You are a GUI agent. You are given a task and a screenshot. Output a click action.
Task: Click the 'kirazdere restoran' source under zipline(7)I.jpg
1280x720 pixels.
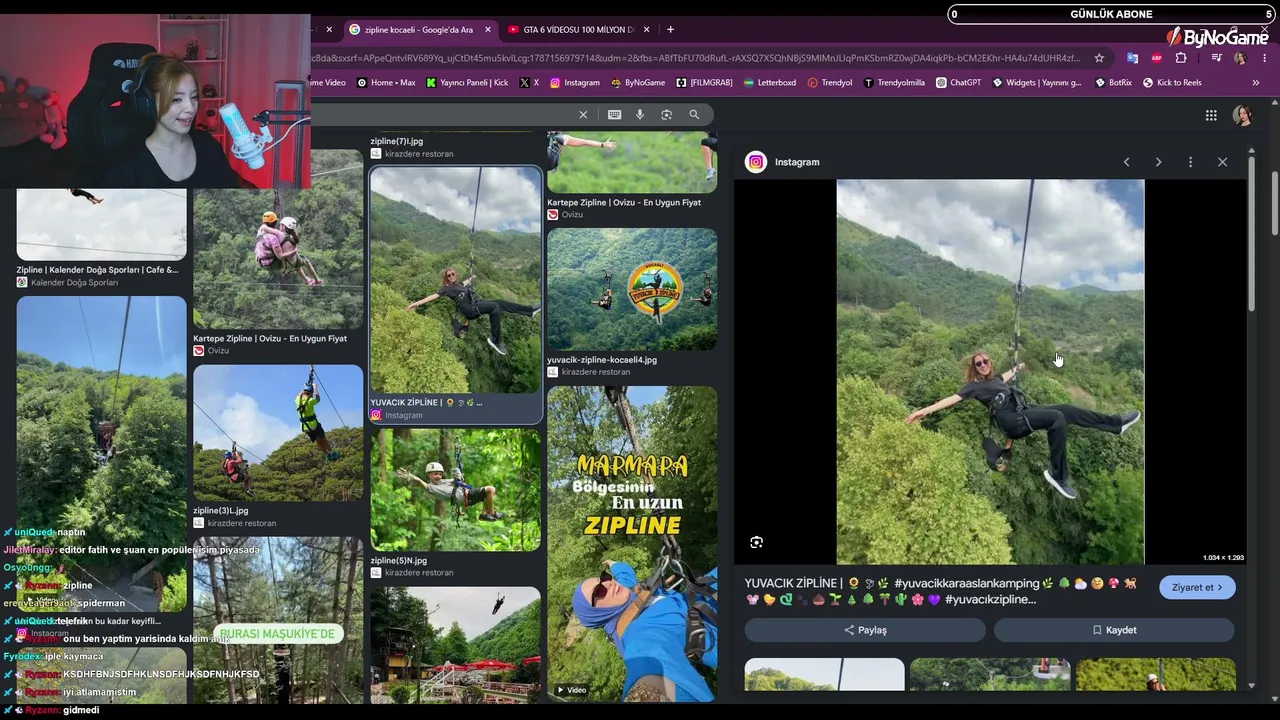point(419,154)
